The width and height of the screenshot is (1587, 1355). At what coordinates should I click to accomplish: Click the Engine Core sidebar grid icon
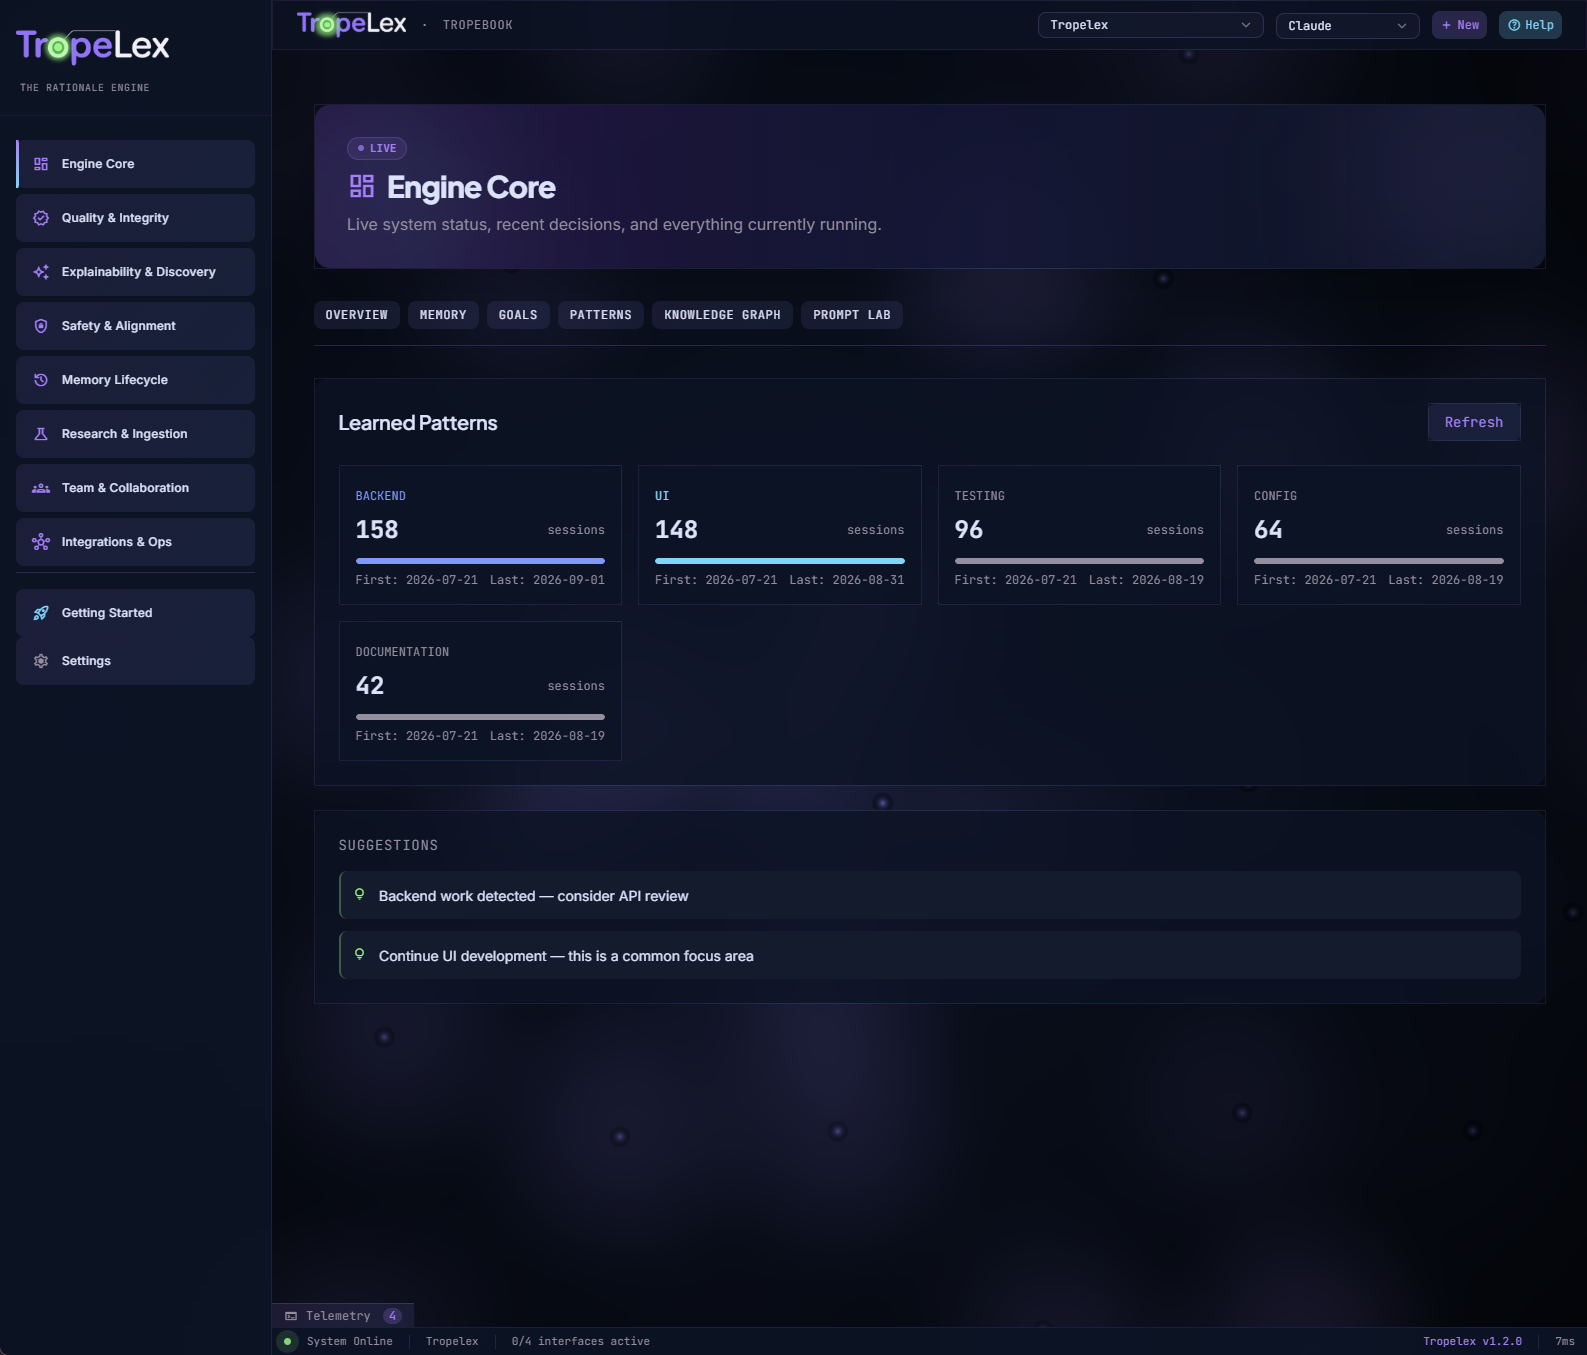click(x=41, y=164)
